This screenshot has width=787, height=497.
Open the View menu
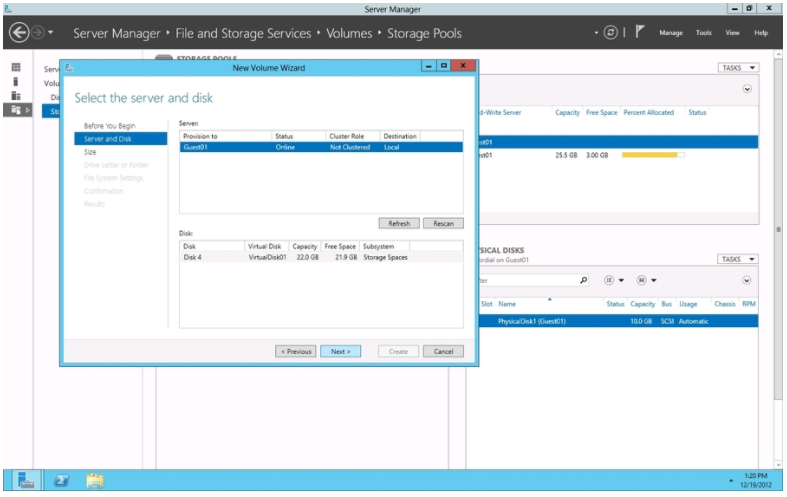tap(732, 33)
